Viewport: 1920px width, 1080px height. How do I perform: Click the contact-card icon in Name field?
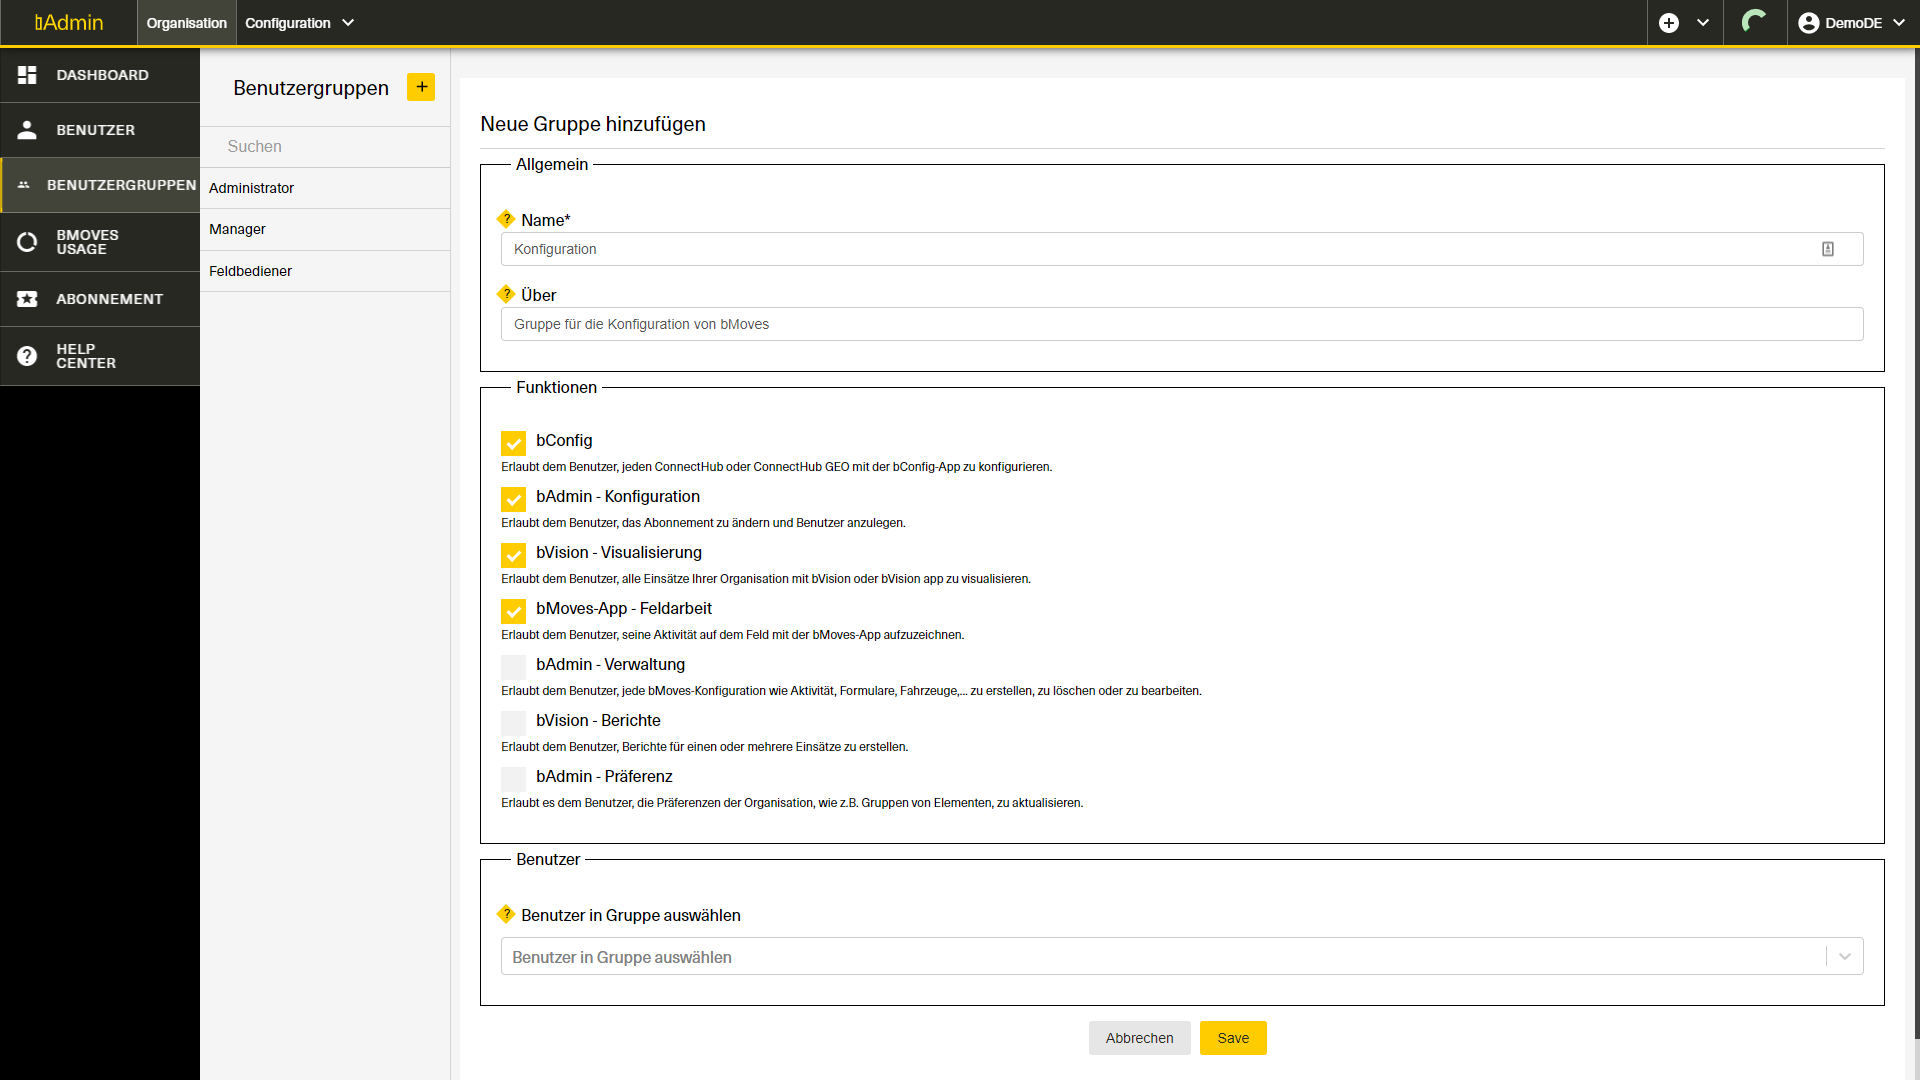click(1828, 249)
